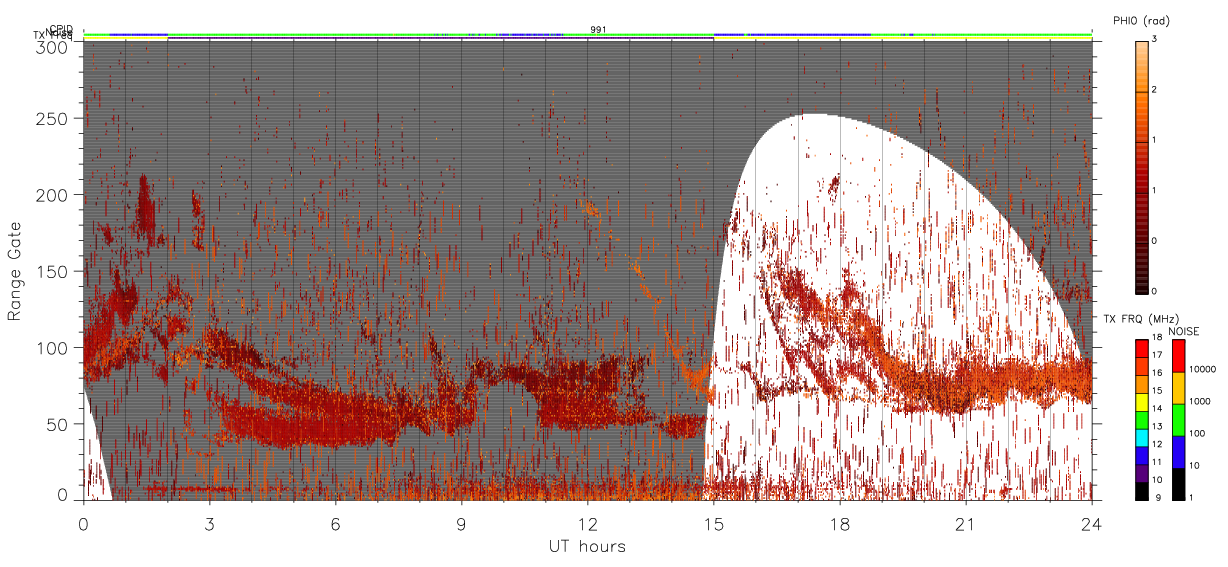Viewport: 1228px width, 567px height.
Task: Click tick label '6' on UT hours axis
Action: [x=335, y=523]
